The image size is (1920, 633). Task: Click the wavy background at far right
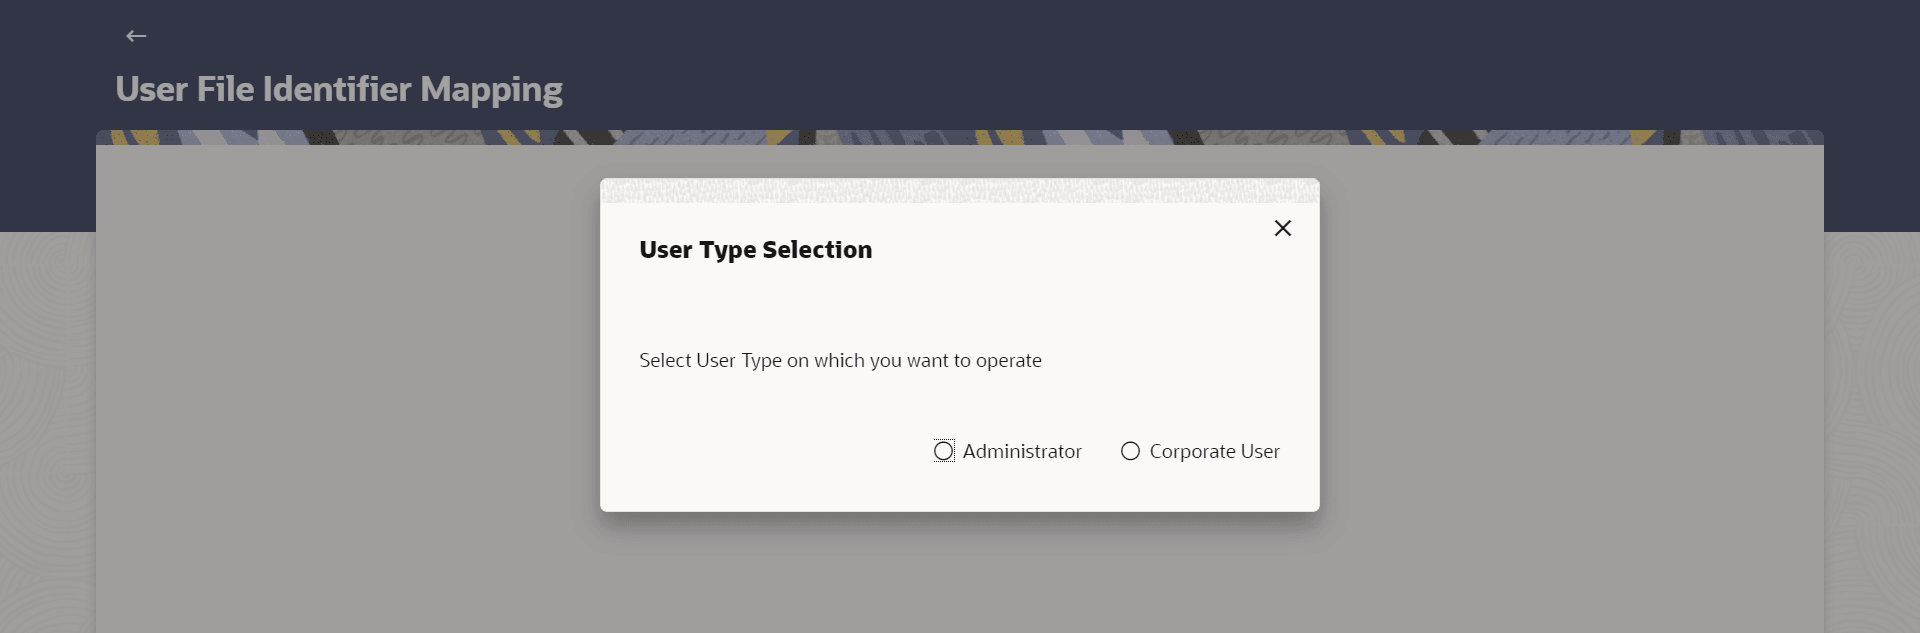pyautogui.click(x=1872, y=432)
